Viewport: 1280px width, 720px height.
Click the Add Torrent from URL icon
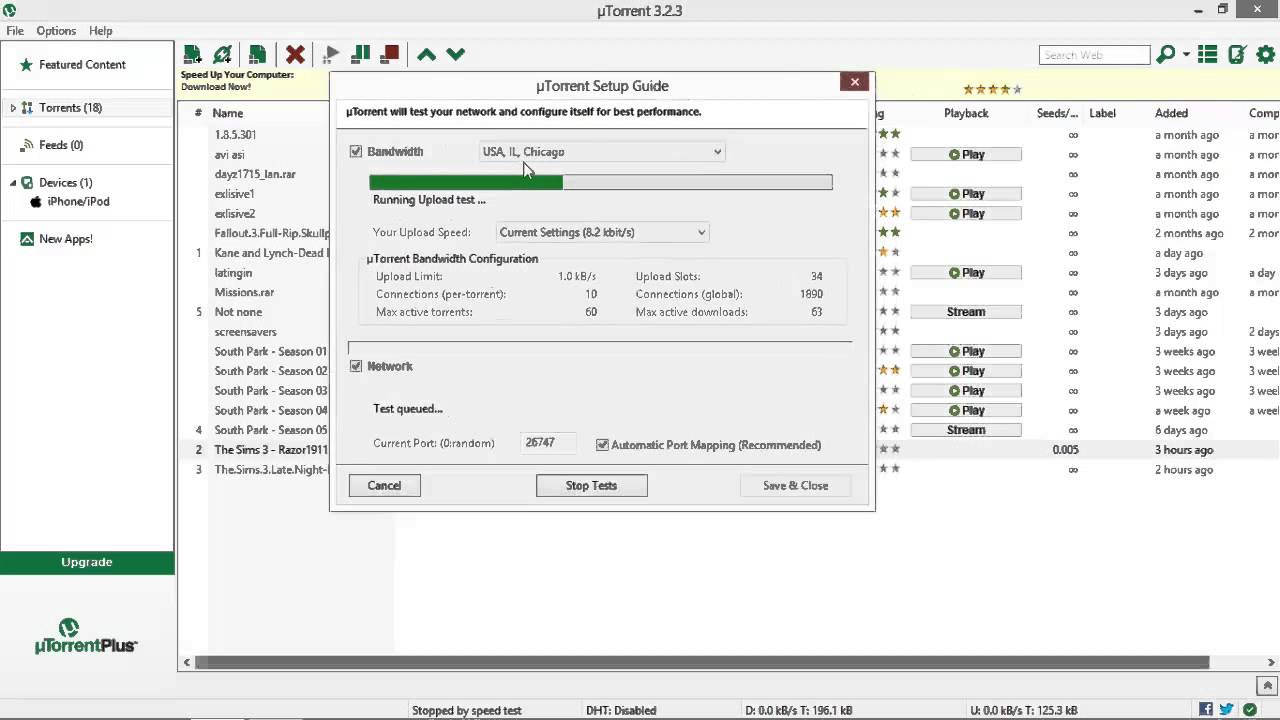223,54
